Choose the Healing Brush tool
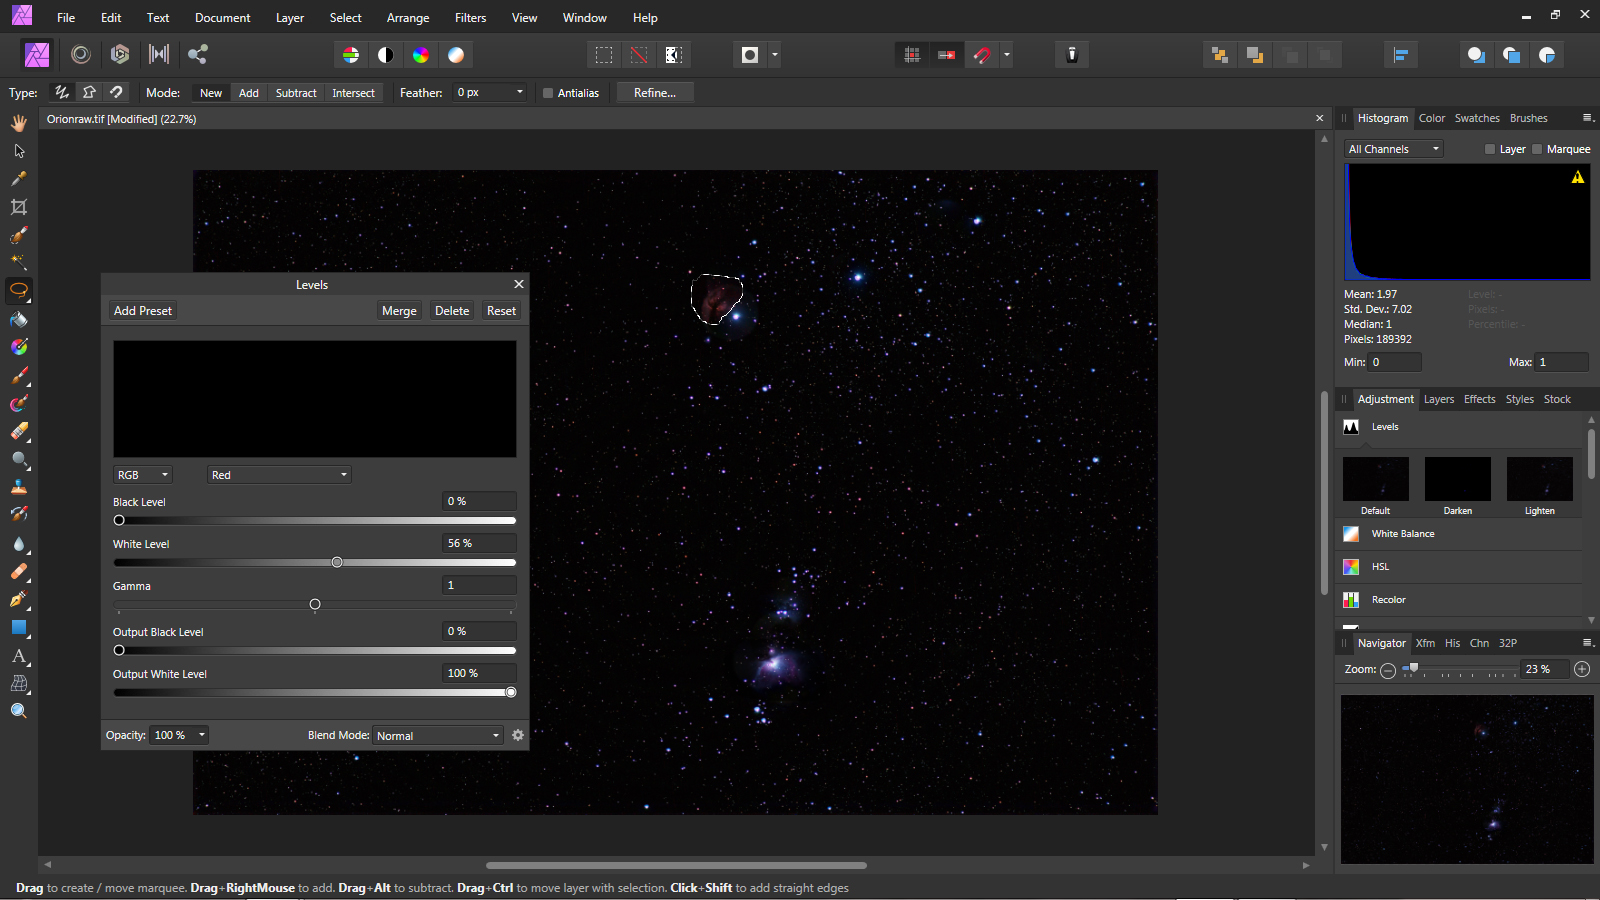This screenshot has height=900, width=1600. click(x=18, y=571)
